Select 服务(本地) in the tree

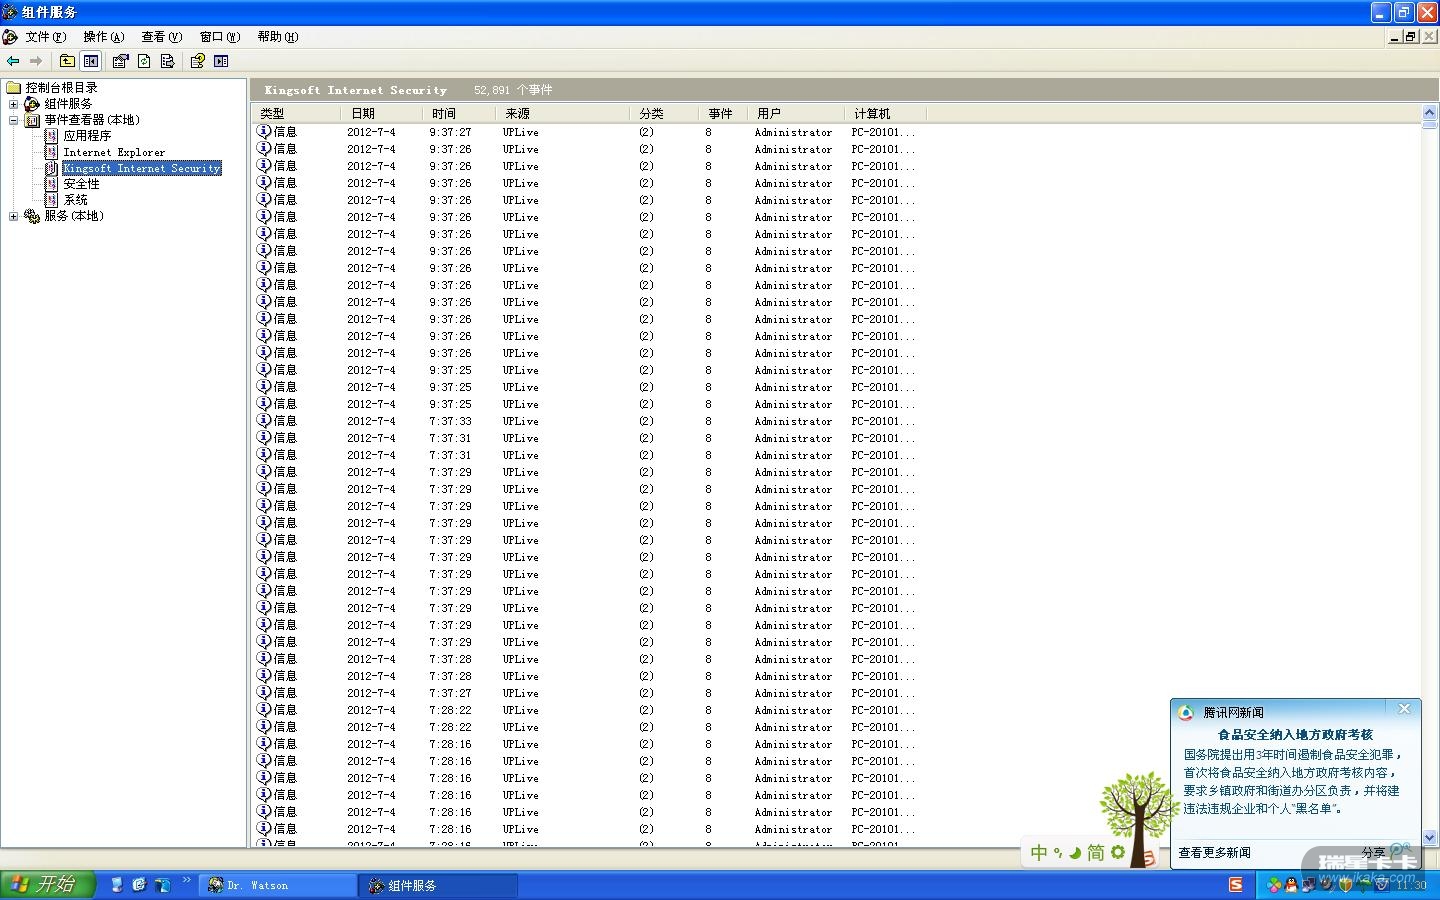click(74, 216)
